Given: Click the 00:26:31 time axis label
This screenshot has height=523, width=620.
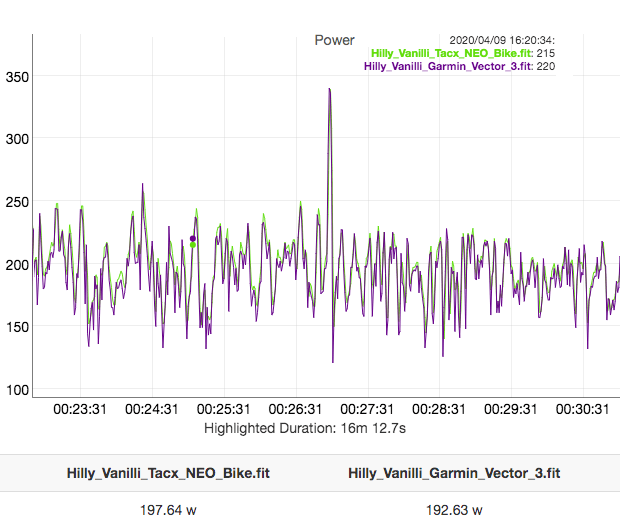Looking at the screenshot, I should pyautogui.click(x=296, y=409).
